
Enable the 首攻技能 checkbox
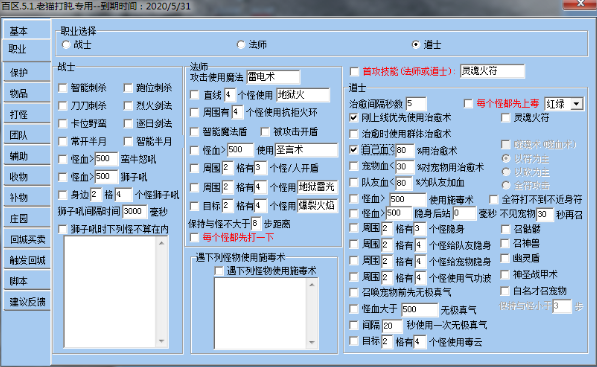(354, 72)
